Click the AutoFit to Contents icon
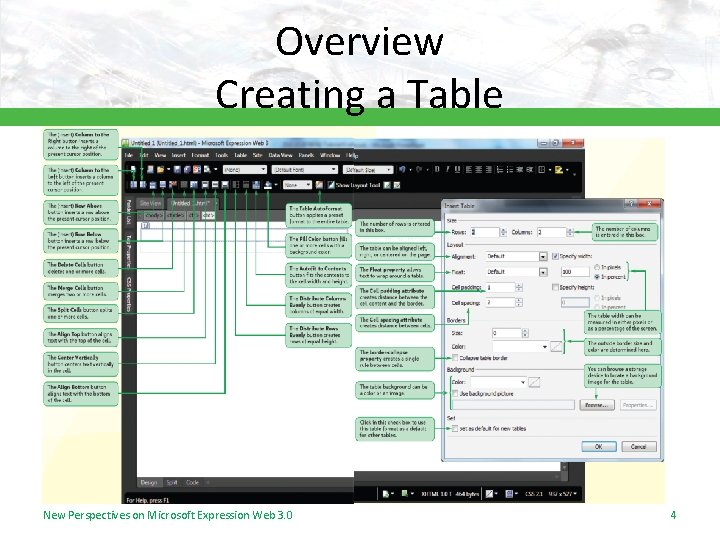Screen dimensions: 720x540 coord(256,185)
